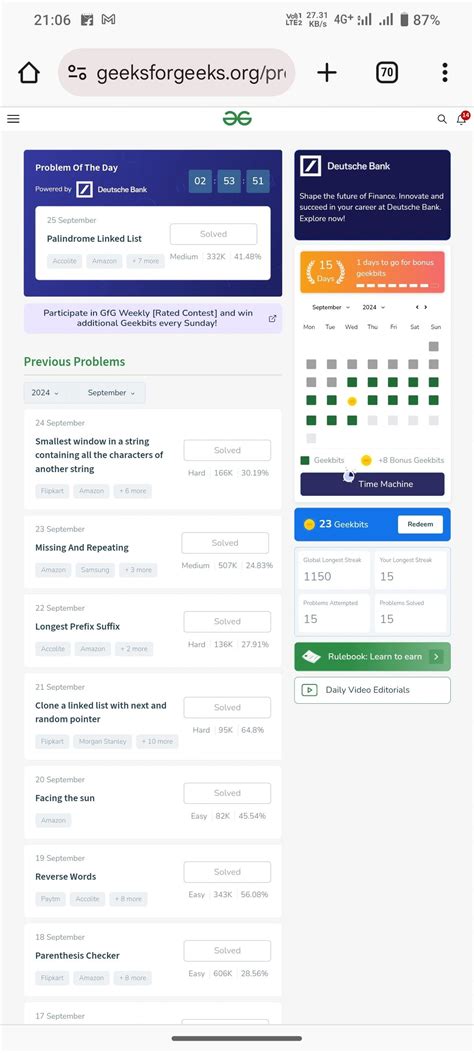Select the yellow bonus day in calendar
Viewport: 474px width, 1053px height.
[x=351, y=401]
